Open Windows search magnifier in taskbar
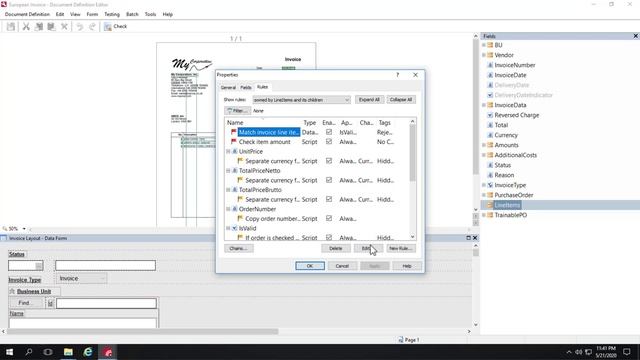The width and height of the screenshot is (640, 360). (x=29, y=352)
